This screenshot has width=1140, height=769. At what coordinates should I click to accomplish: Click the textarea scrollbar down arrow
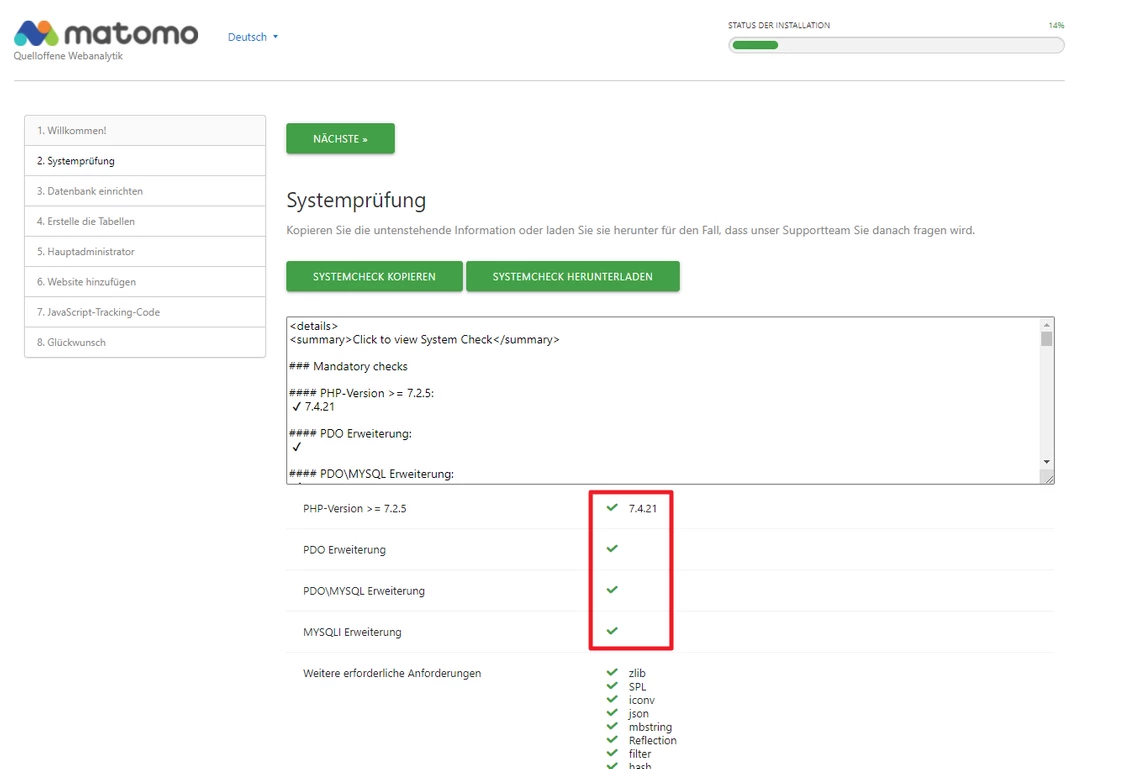click(1046, 462)
